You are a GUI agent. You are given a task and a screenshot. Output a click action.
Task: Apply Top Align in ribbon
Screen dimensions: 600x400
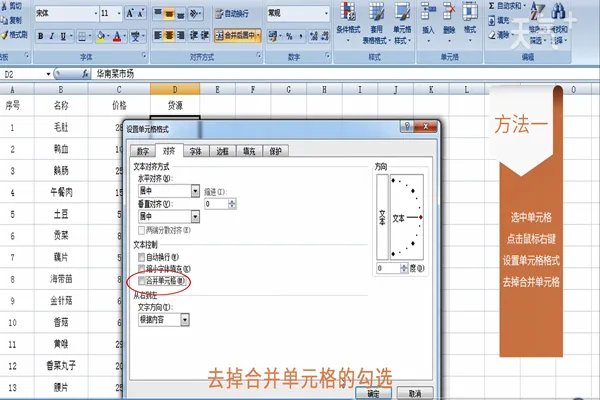tap(158, 14)
